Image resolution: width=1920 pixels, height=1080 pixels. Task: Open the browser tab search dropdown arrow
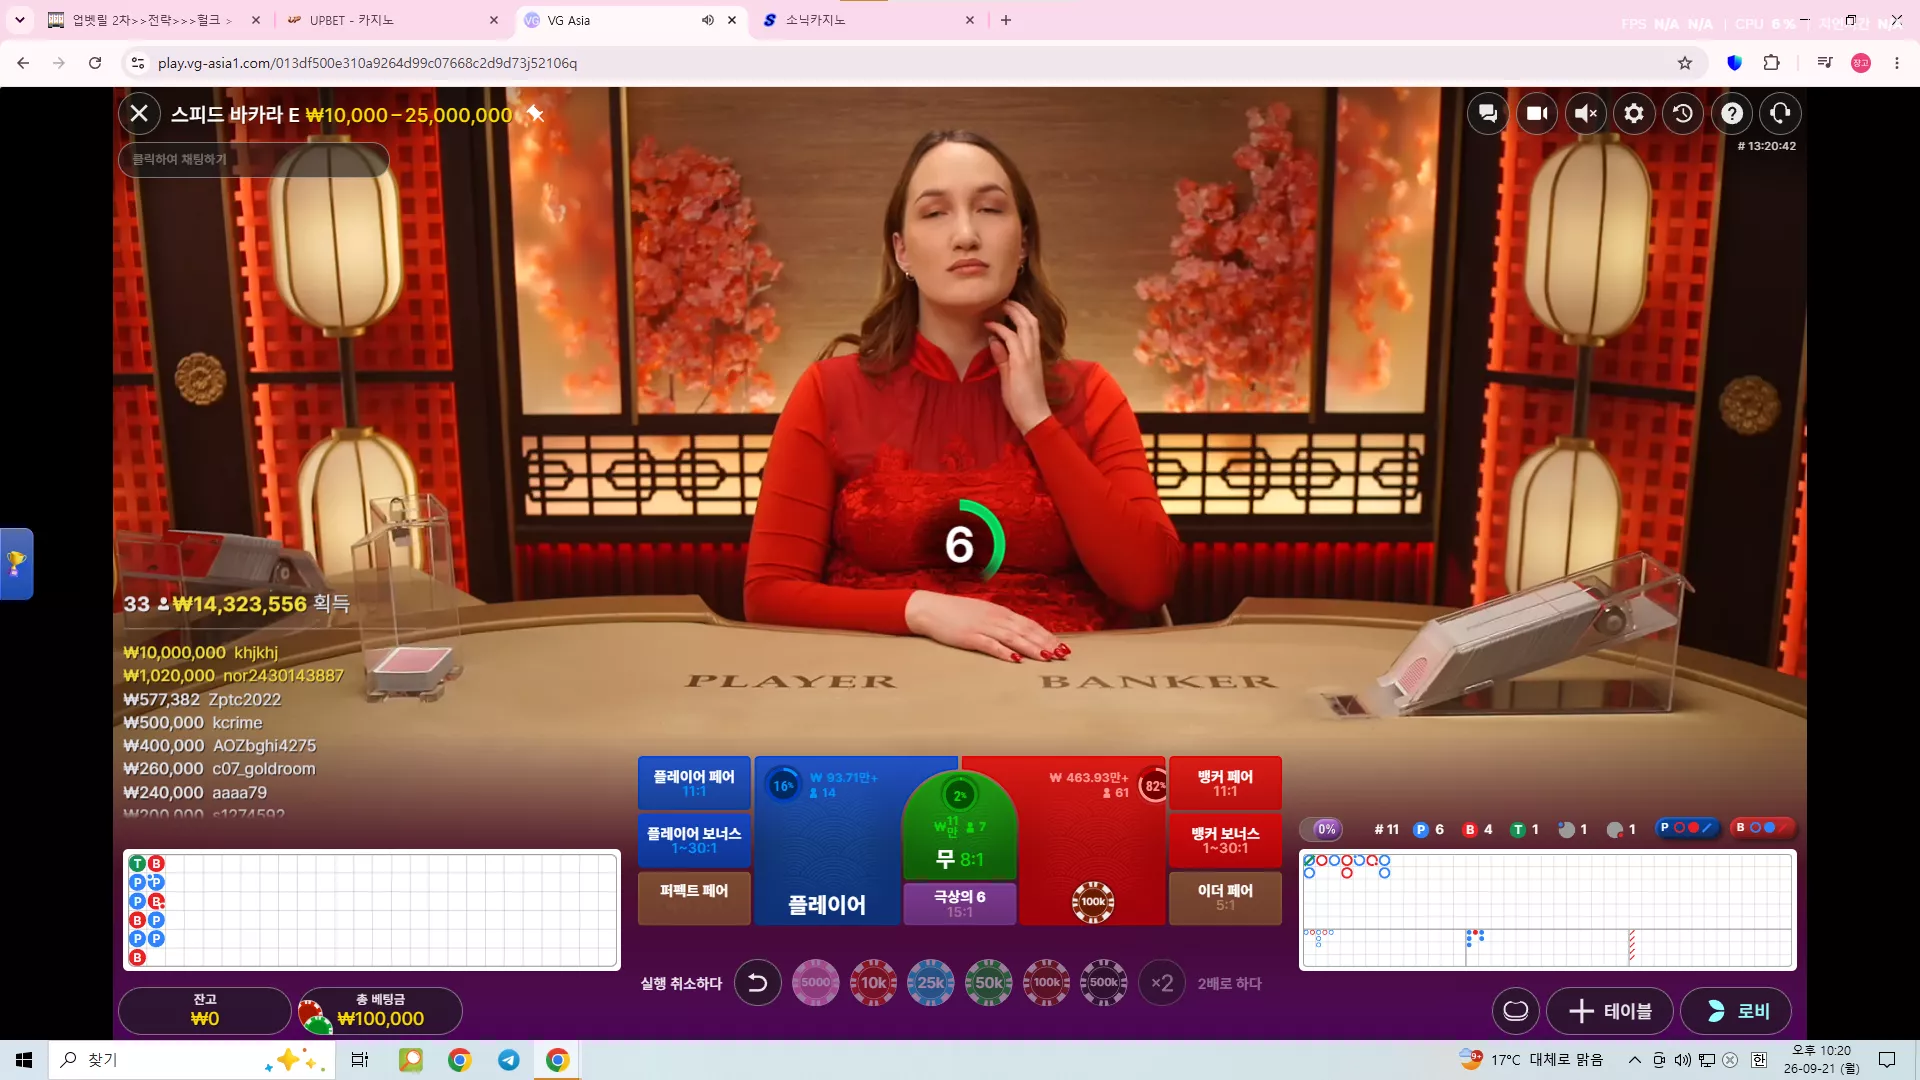19,20
